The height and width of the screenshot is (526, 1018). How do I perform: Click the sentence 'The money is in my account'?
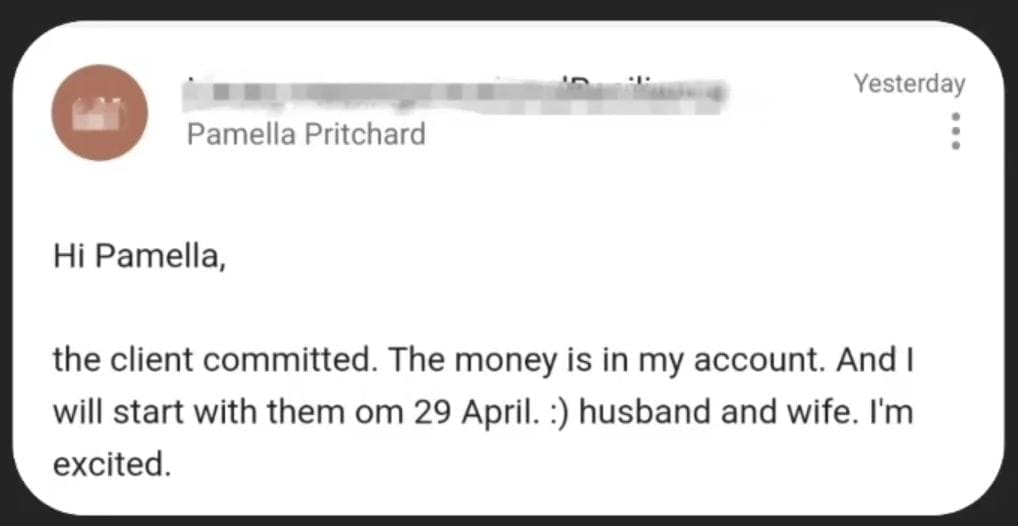pos(605,359)
